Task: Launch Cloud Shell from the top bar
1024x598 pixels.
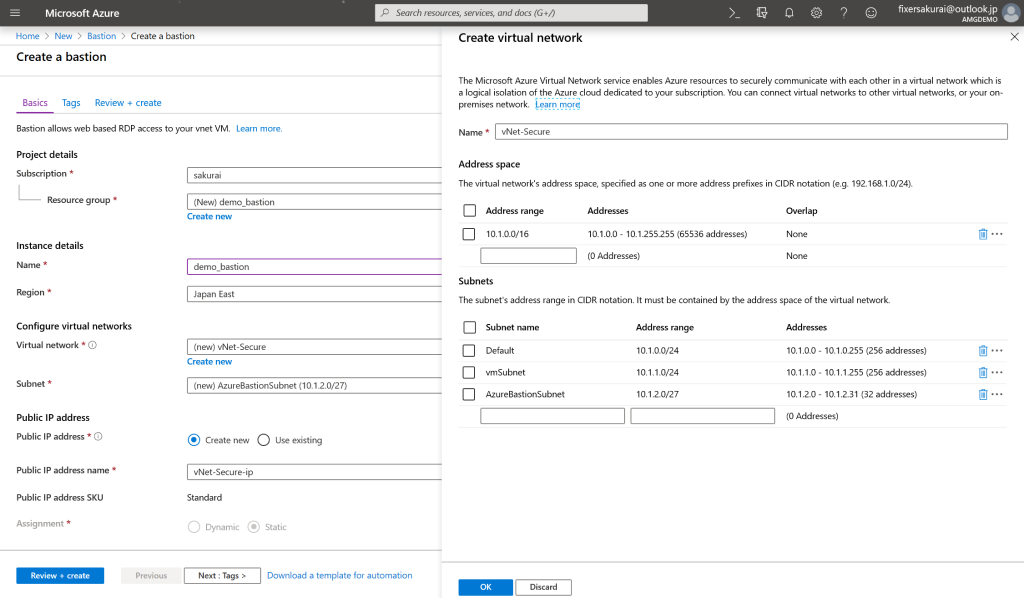Action: click(x=734, y=13)
